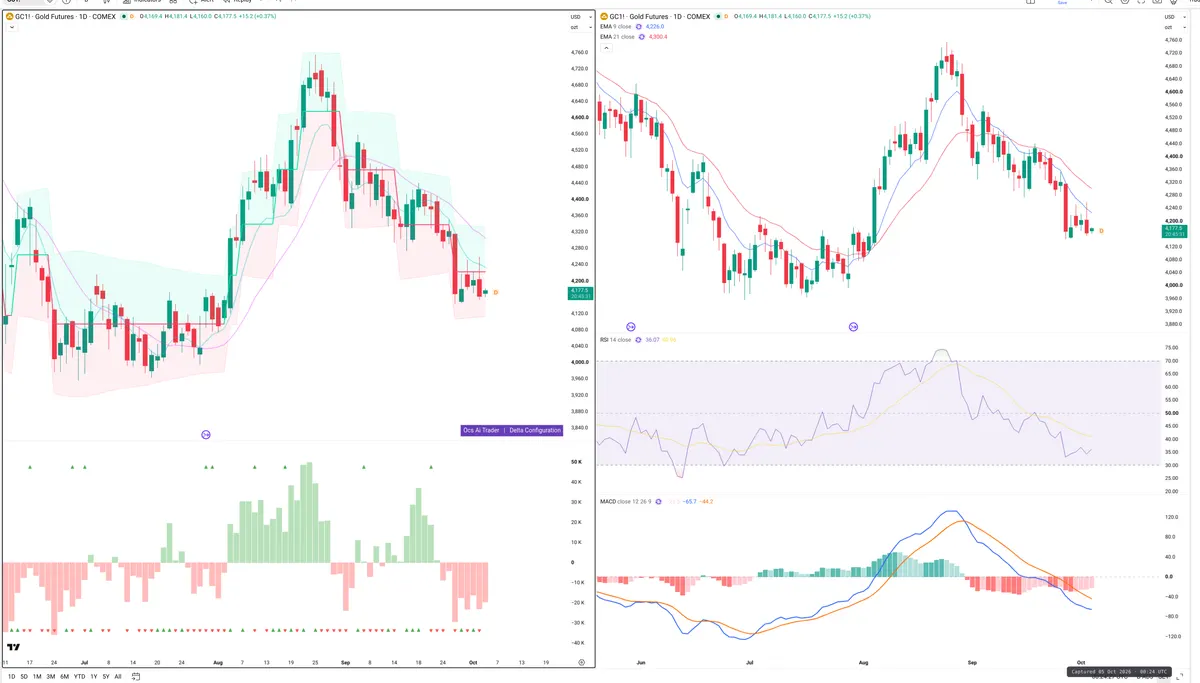
Task: Click the 4,760.0 label on left price axis
Action: (579, 52)
